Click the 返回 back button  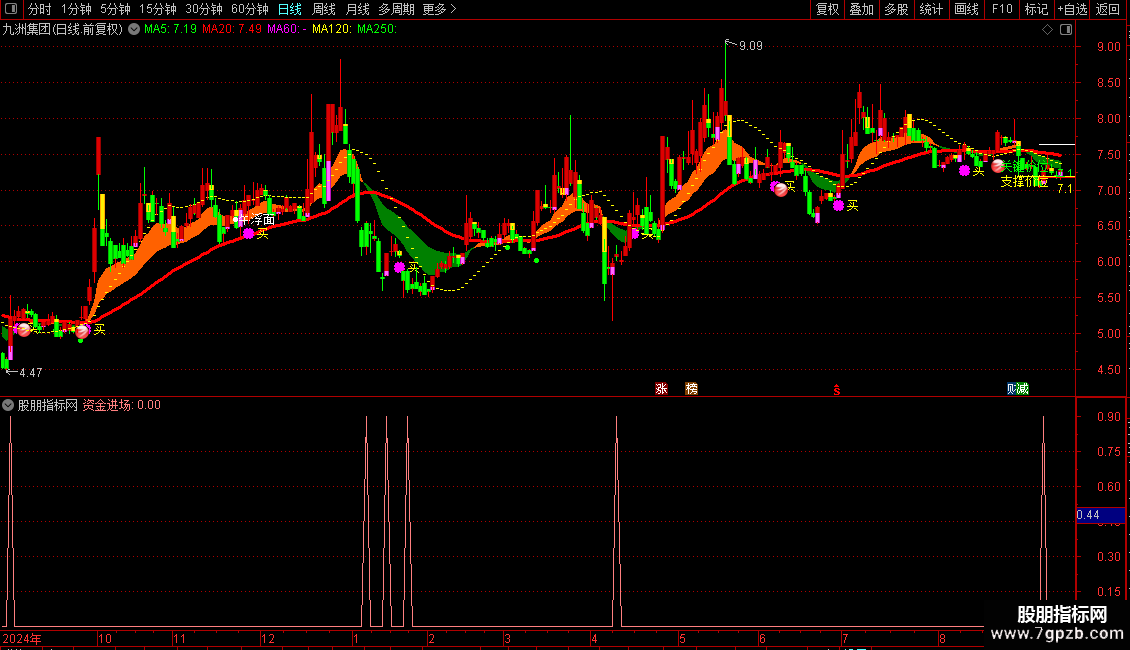[x=1108, y=9]
